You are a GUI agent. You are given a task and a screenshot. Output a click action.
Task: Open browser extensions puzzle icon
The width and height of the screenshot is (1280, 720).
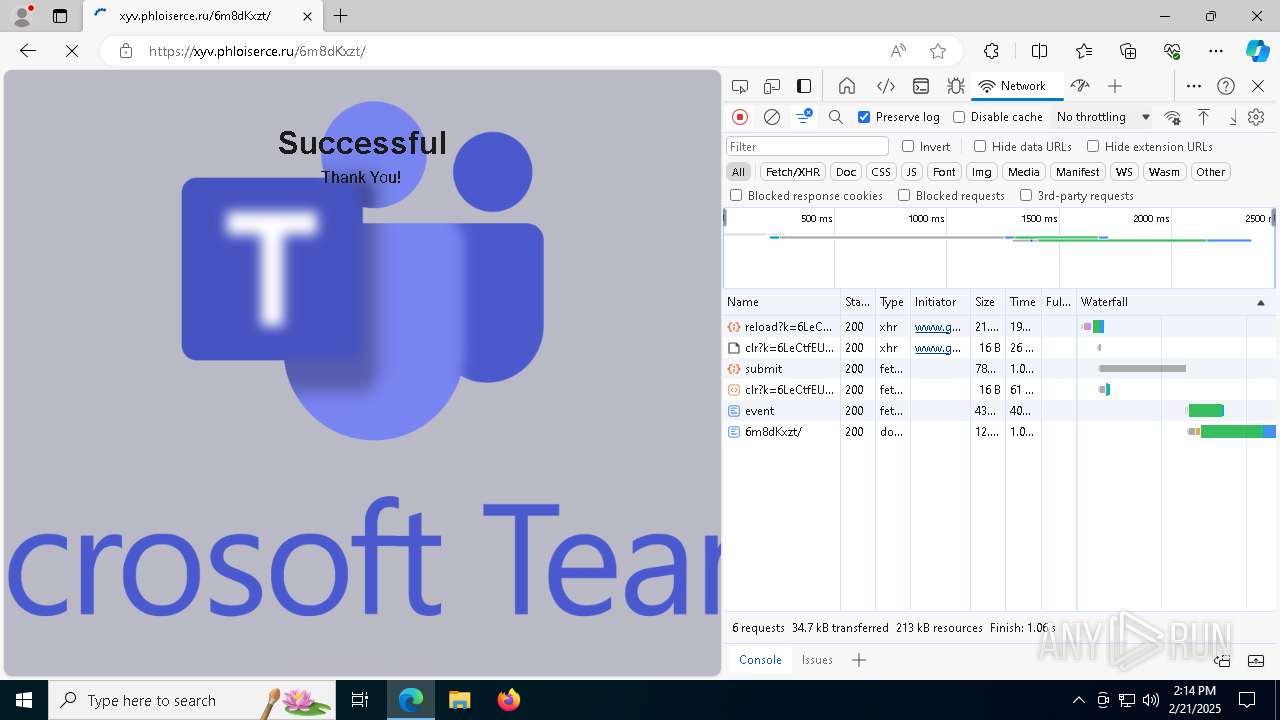coord(991,51)
